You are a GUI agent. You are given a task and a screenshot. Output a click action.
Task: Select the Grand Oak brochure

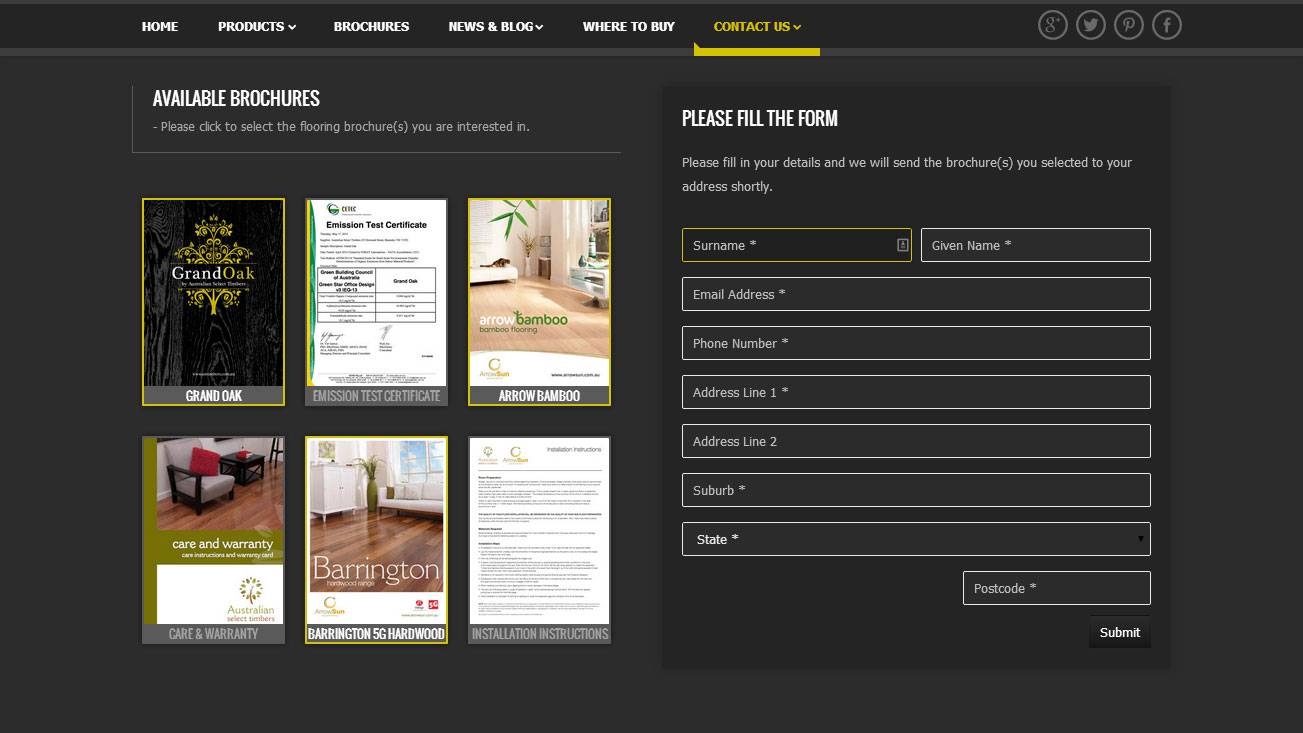[213, 301]
